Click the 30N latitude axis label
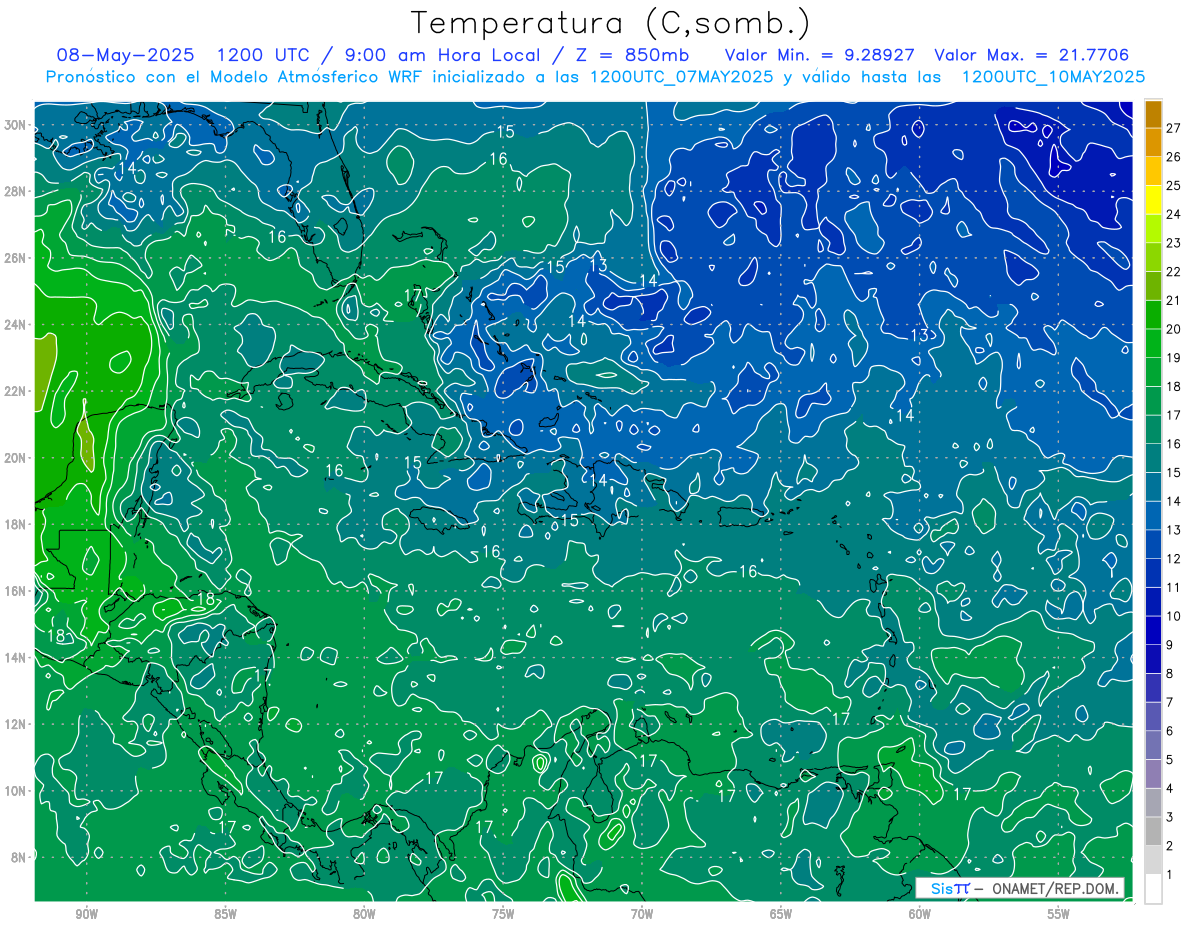The height and width of the screenshot is (927, 1200). pos(16,125)
